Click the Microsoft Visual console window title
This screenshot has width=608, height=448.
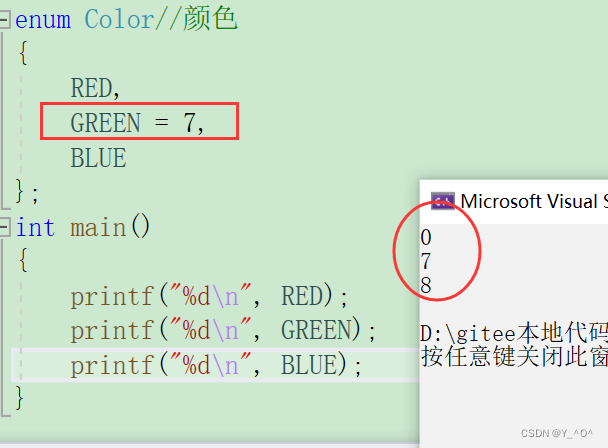click(x=534, y=202)
